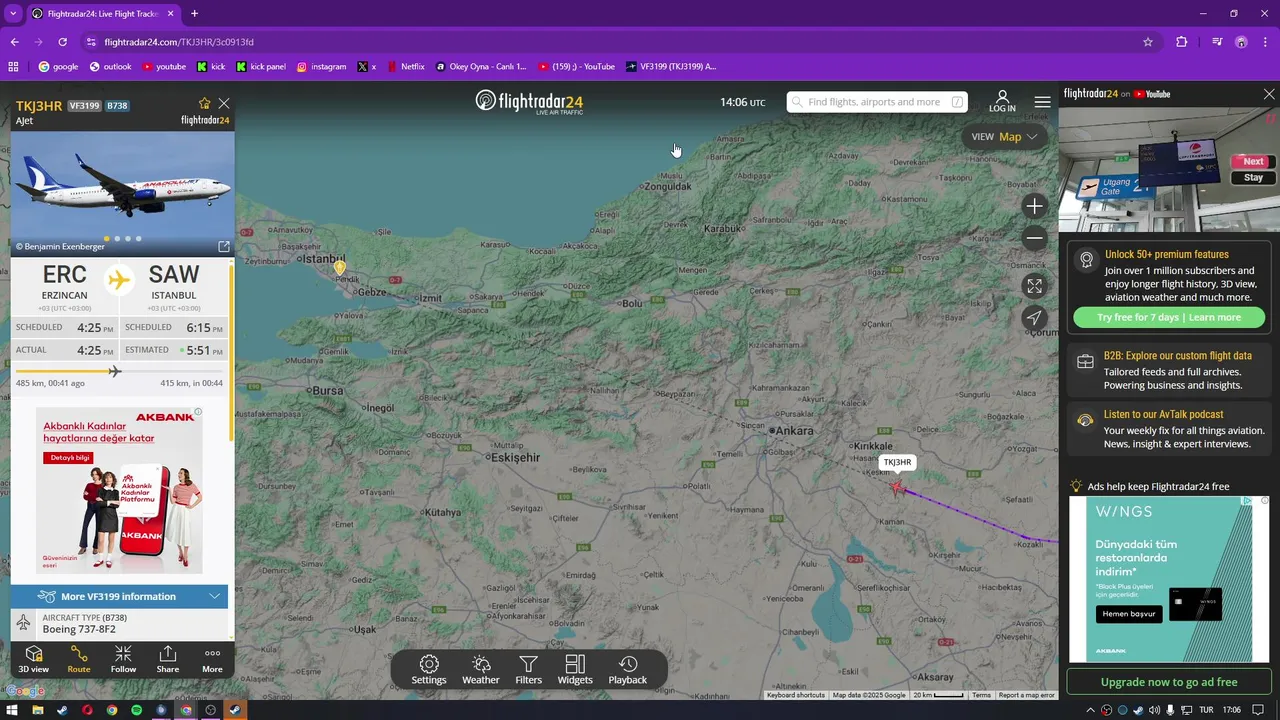Open OBS Studio from the taskbar
1280x720 pixels.
tap(210, 710)
